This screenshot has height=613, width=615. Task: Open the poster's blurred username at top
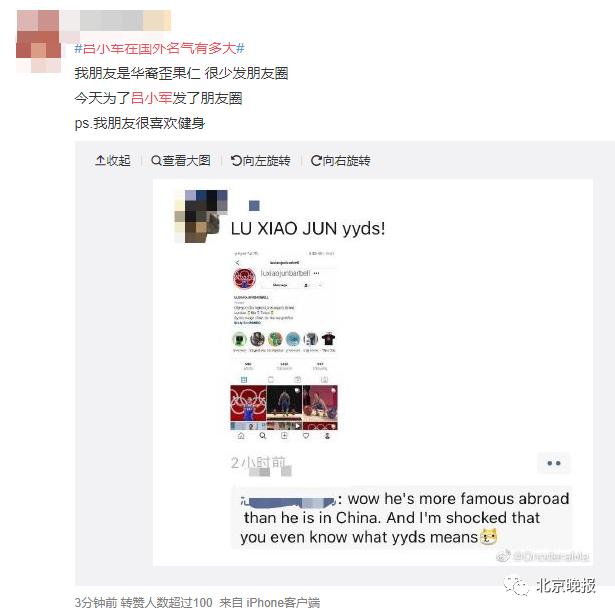point(125,20)
